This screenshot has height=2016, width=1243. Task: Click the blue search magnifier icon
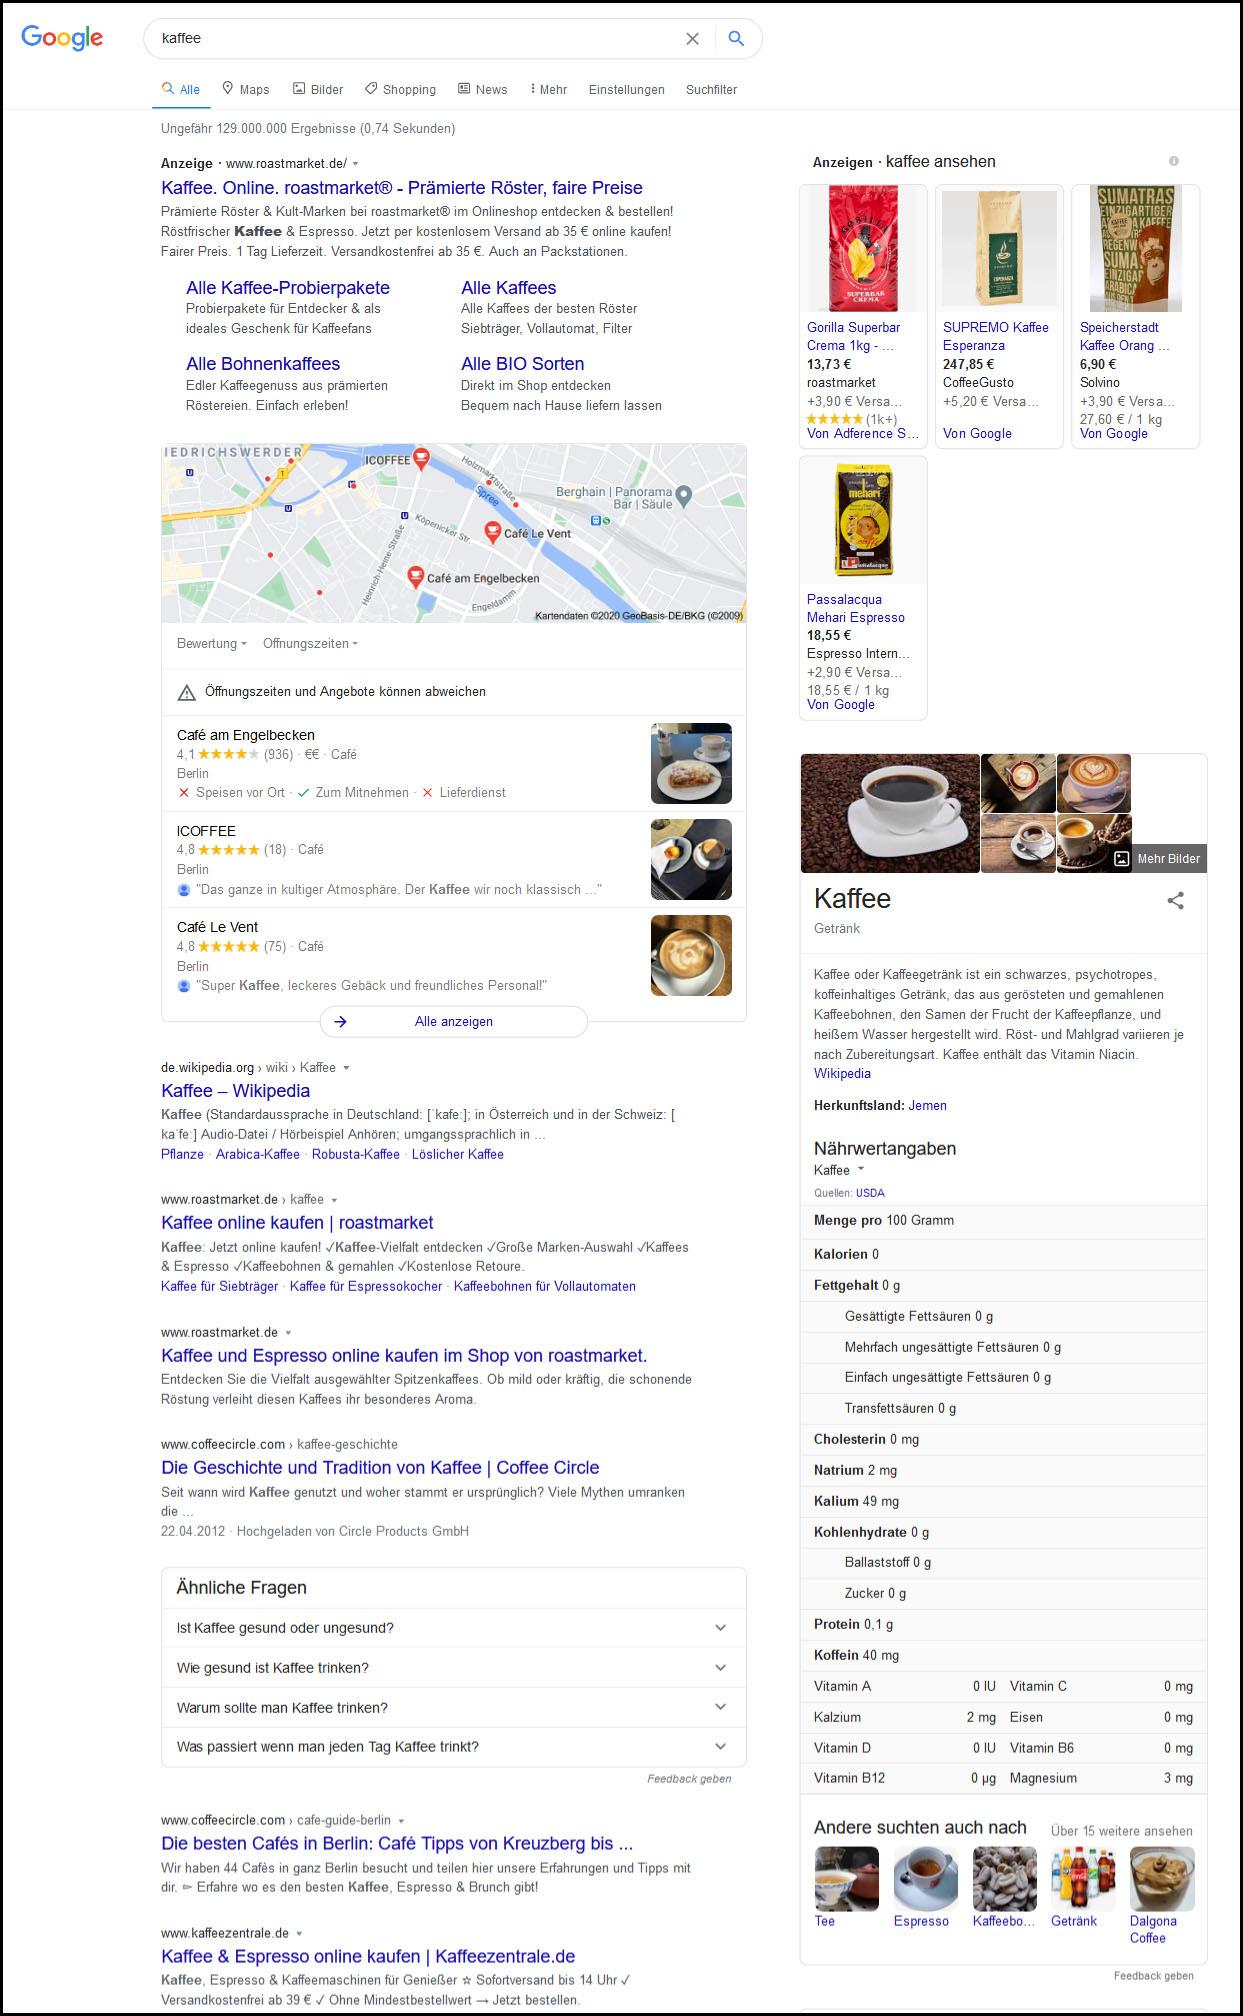(736, 38)
